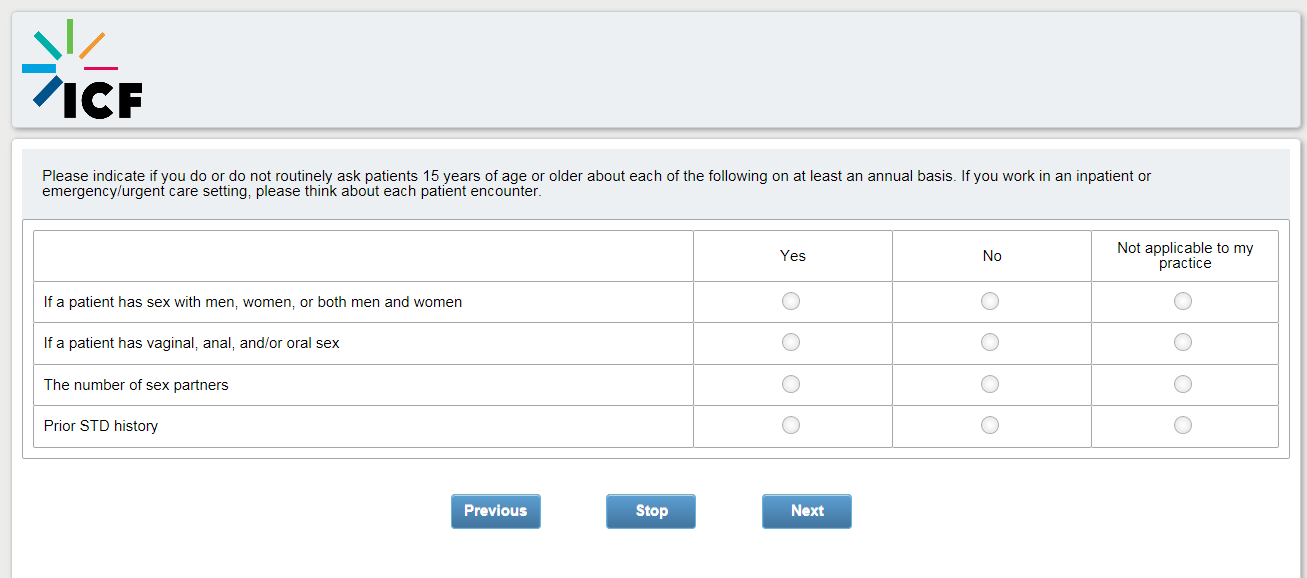Screen dimensions: 1307x578
Task: Click the 'The number of sex partners' label
Action: tap(136, 385)
